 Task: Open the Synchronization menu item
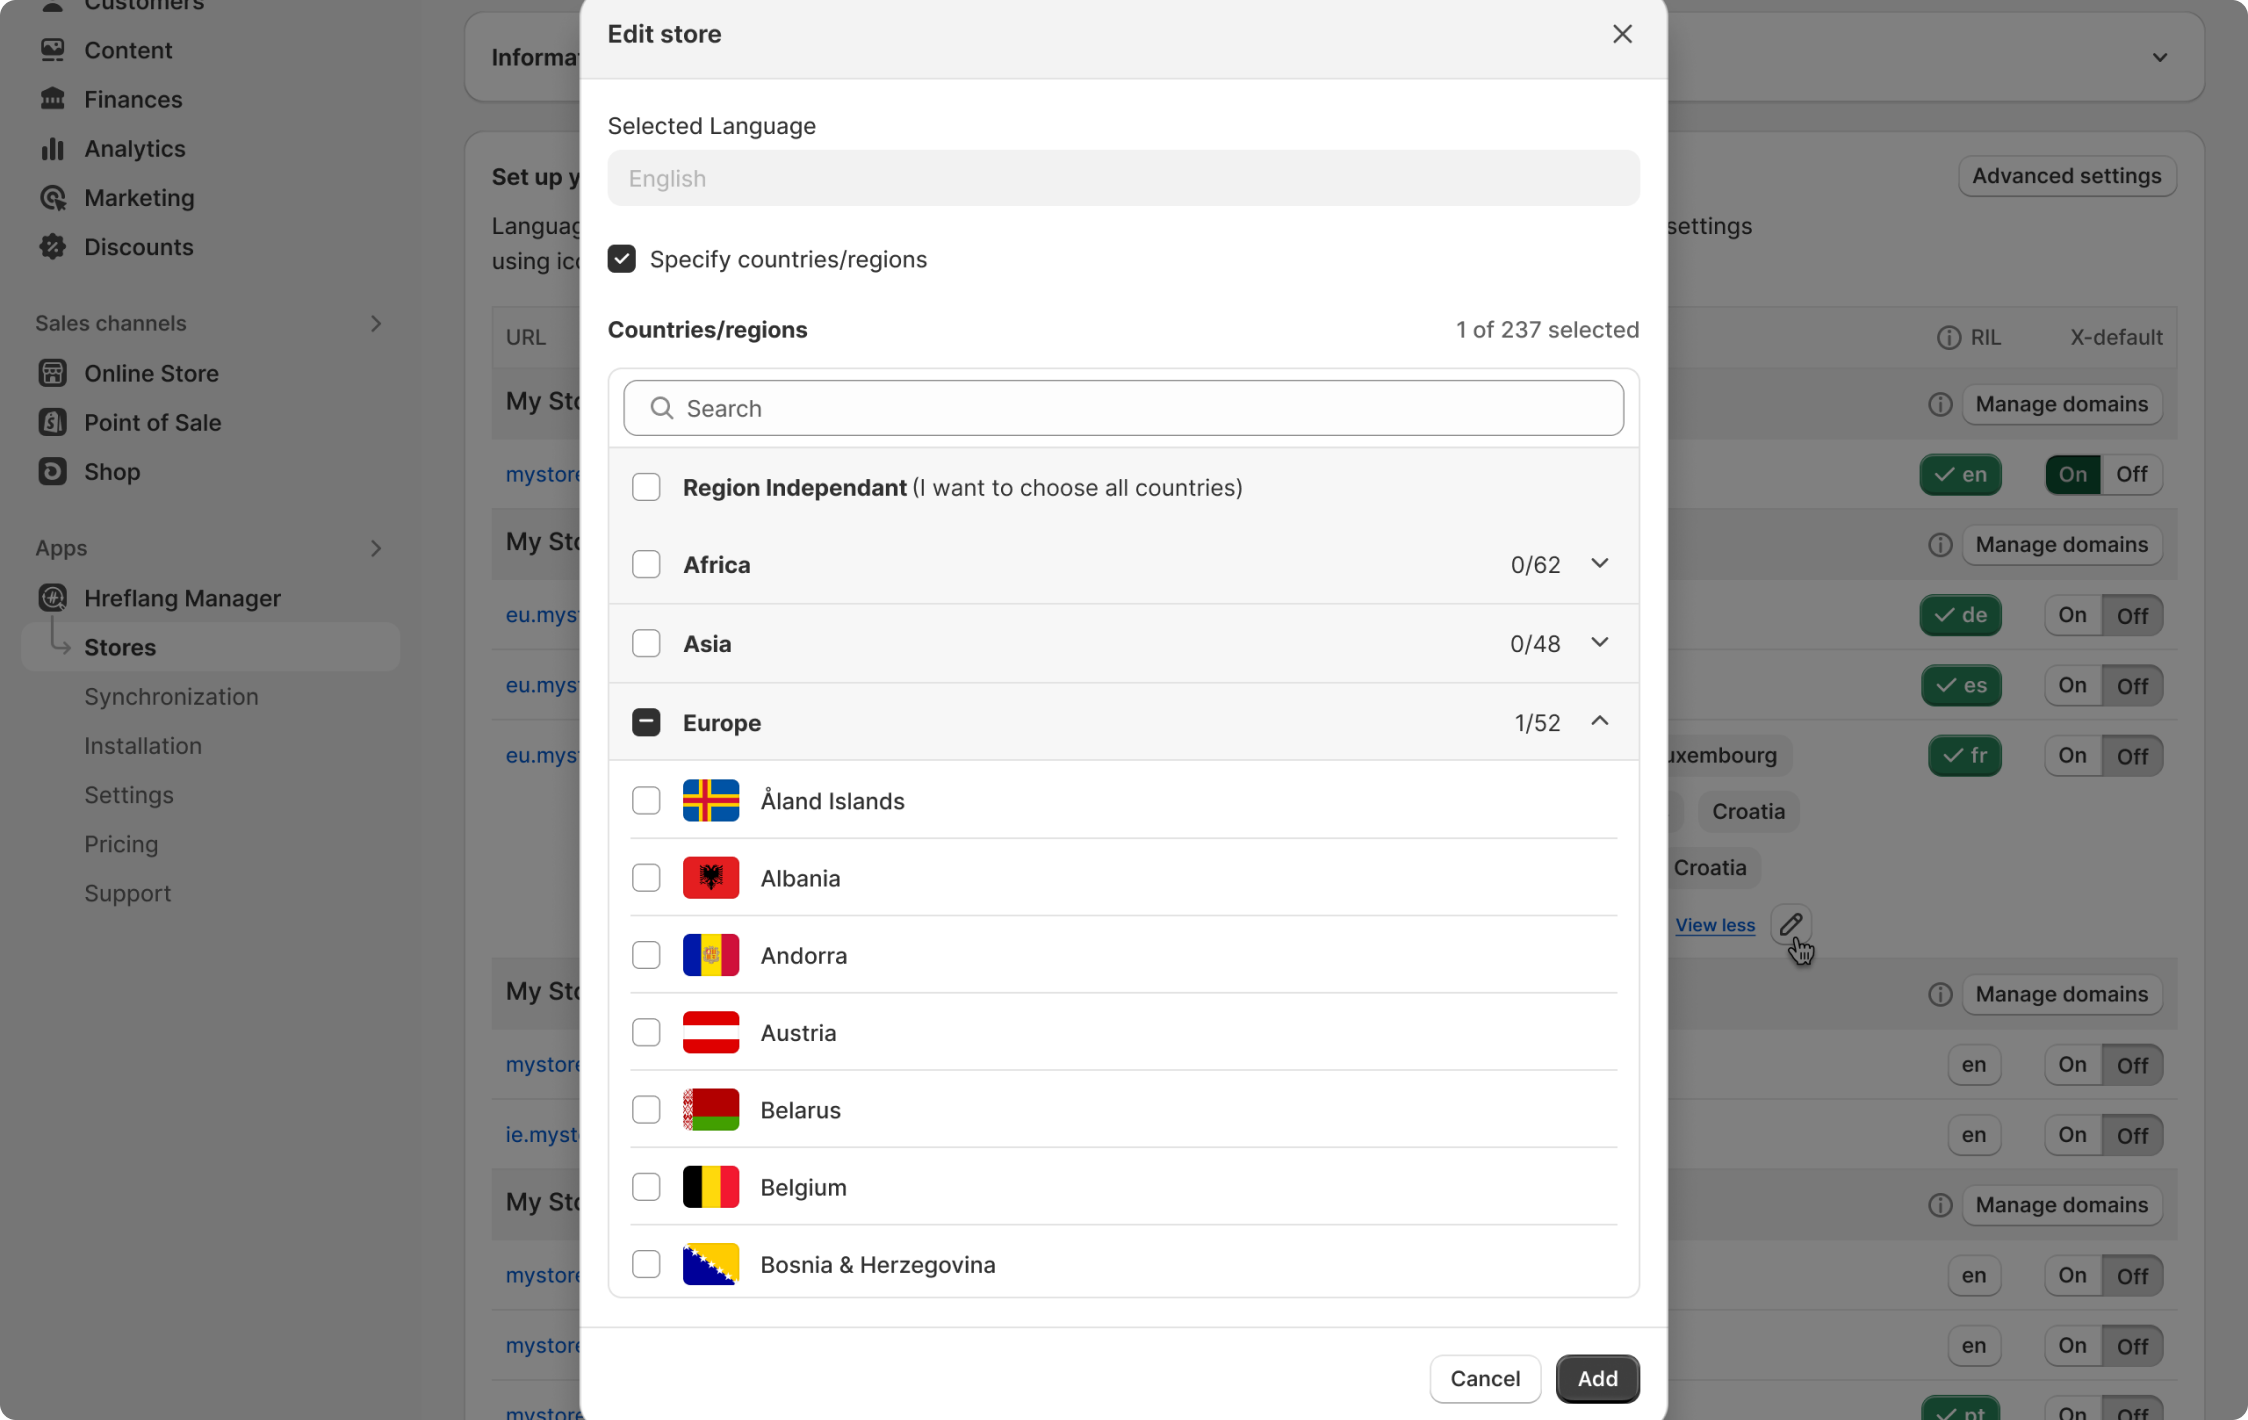click(170, 695)
